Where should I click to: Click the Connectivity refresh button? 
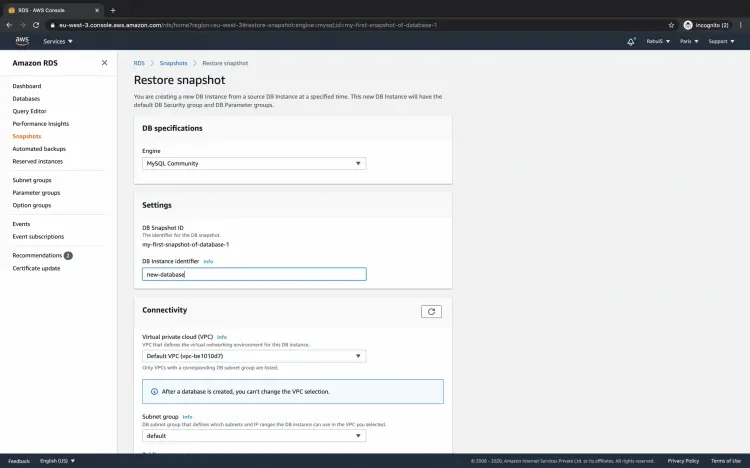click(431, 312)
